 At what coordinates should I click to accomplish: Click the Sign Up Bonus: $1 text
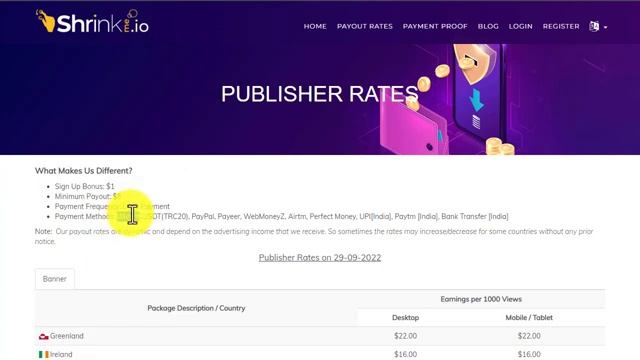point(84,186)
